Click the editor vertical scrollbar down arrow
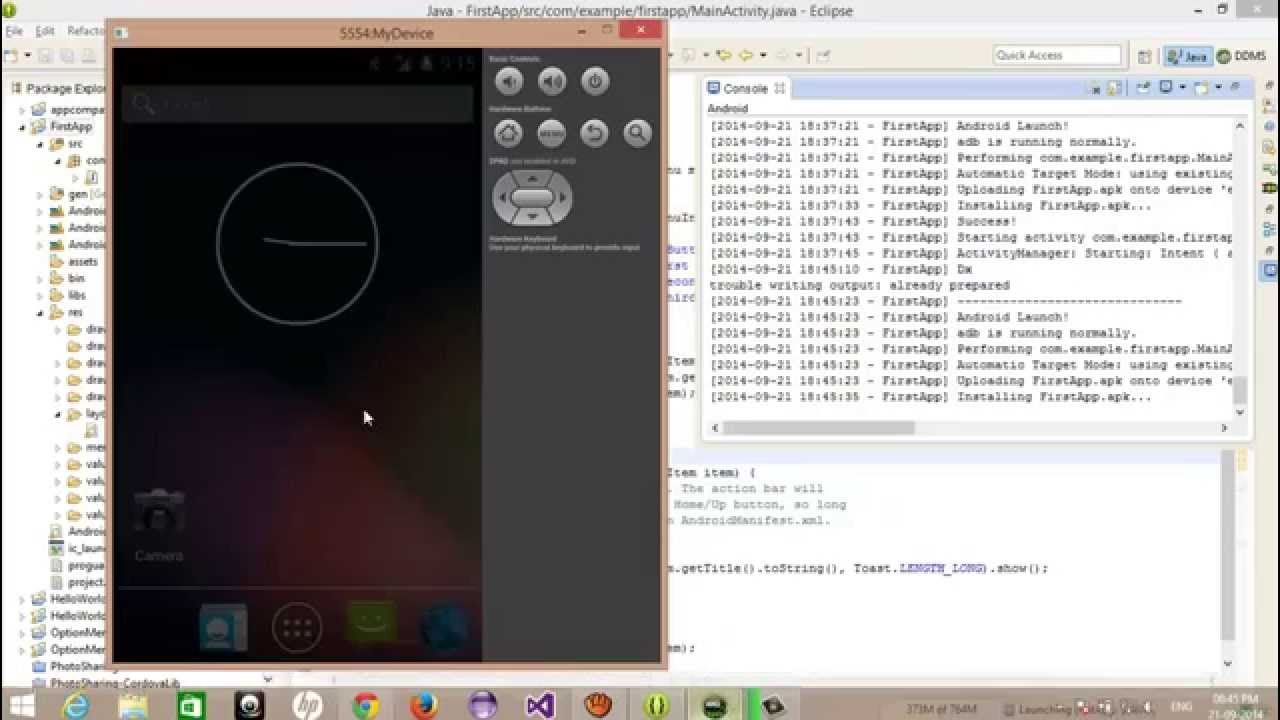1280x720 pixels. [x=1228, y=662]
